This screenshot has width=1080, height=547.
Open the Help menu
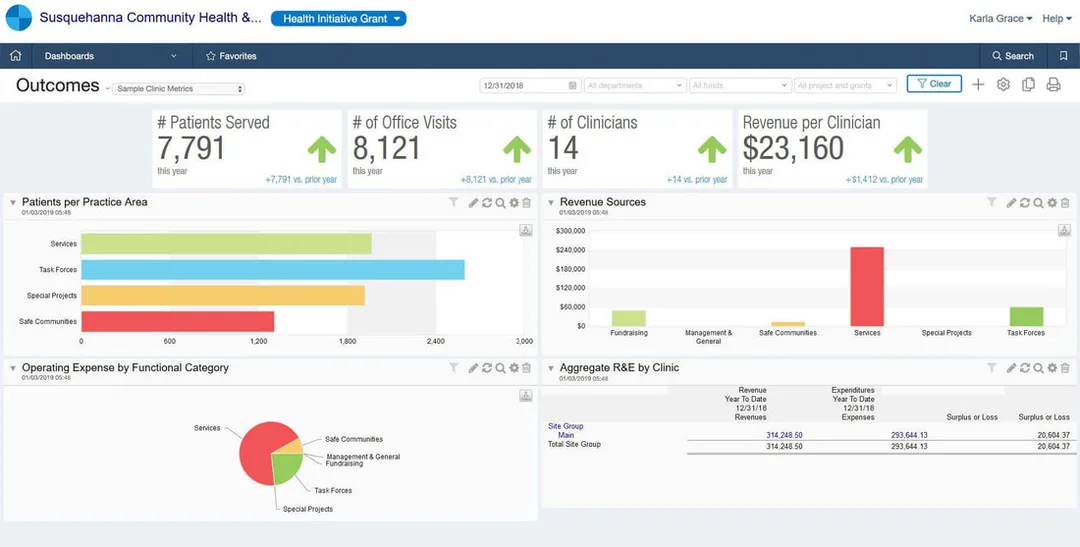point(1057,19)
